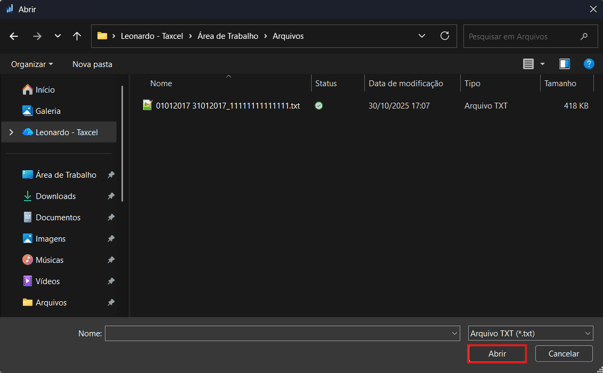This screenshot has height=373, width=603.
Task: Click the pin icon next to Downloads
Action: coord(111,196)
